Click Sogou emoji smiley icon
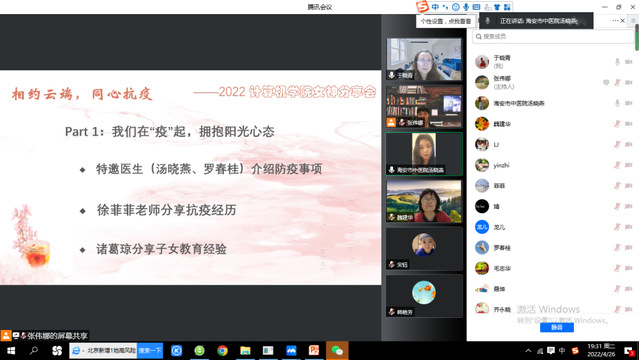639x360 pixels. tap(456, 7)
